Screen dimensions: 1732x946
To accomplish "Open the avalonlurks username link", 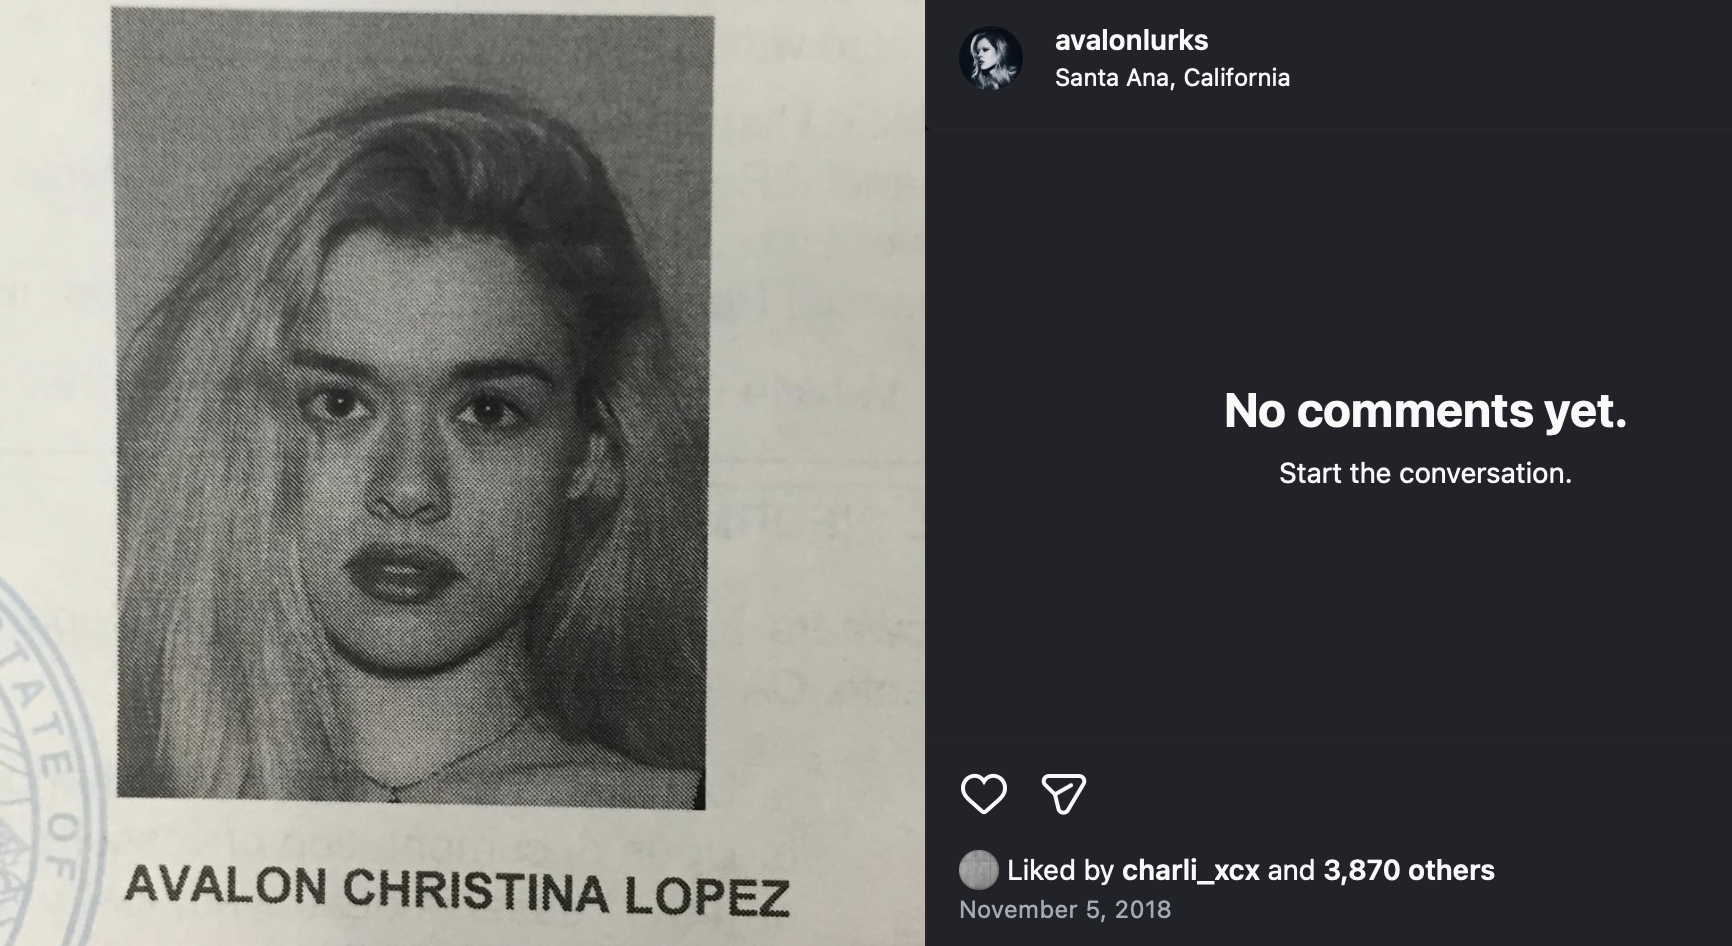I will (1131, 40).
